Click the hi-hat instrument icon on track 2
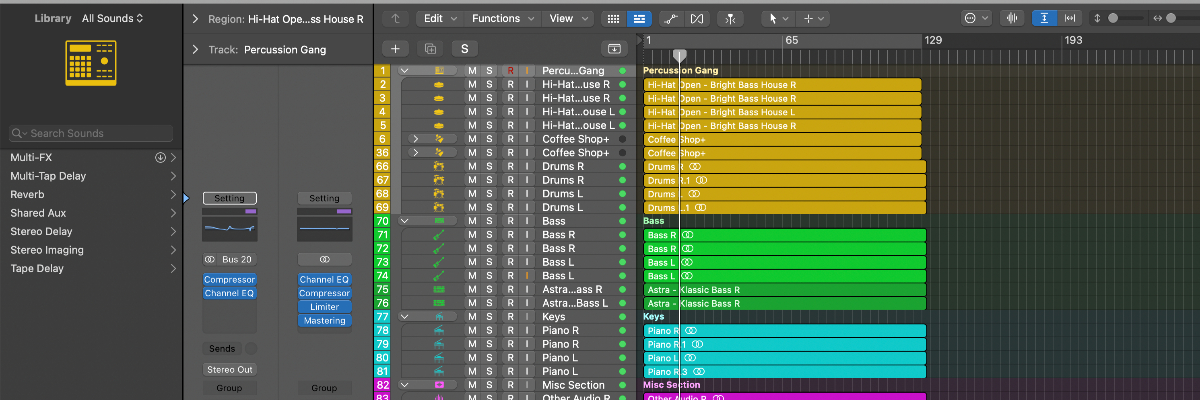Screen dimensions: 1200x400 point(439,85)
